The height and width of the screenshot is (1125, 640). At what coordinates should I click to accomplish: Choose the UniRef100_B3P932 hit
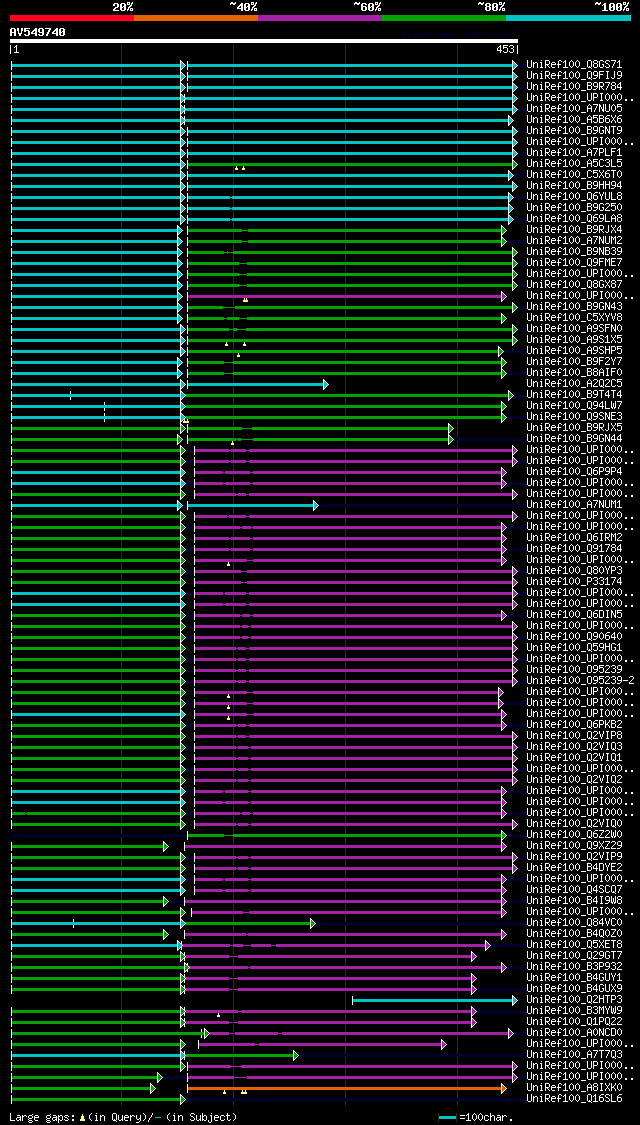[x=574, y=966]
